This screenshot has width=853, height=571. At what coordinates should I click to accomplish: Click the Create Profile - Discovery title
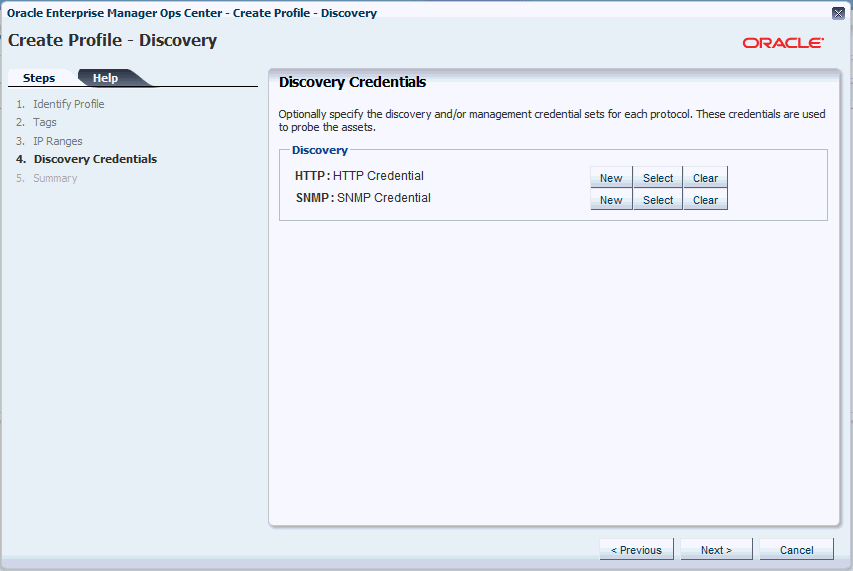(113, 40)
